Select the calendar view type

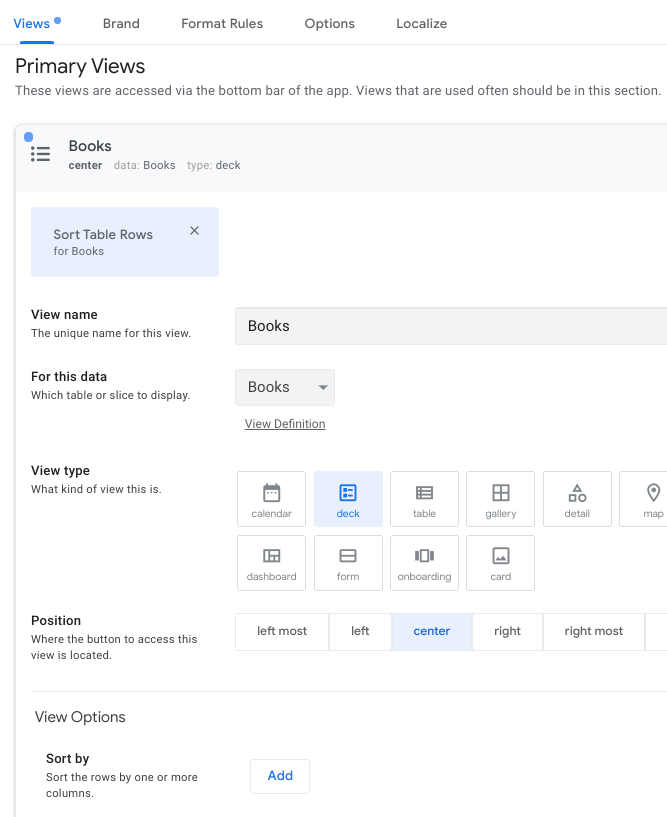pyautogui.click(x=271, y=498)
